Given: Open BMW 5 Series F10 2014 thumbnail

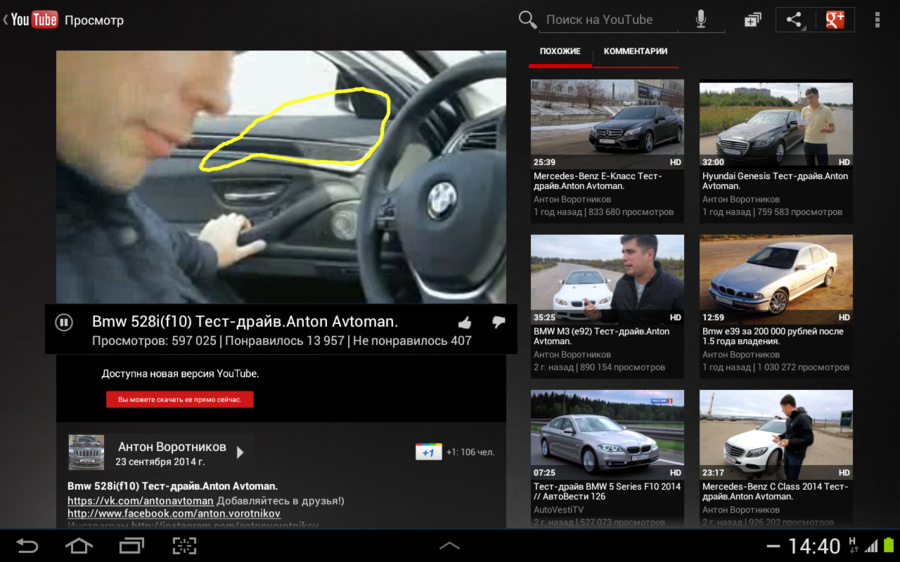Looking at the screenshot, I should tap(607, 435).
